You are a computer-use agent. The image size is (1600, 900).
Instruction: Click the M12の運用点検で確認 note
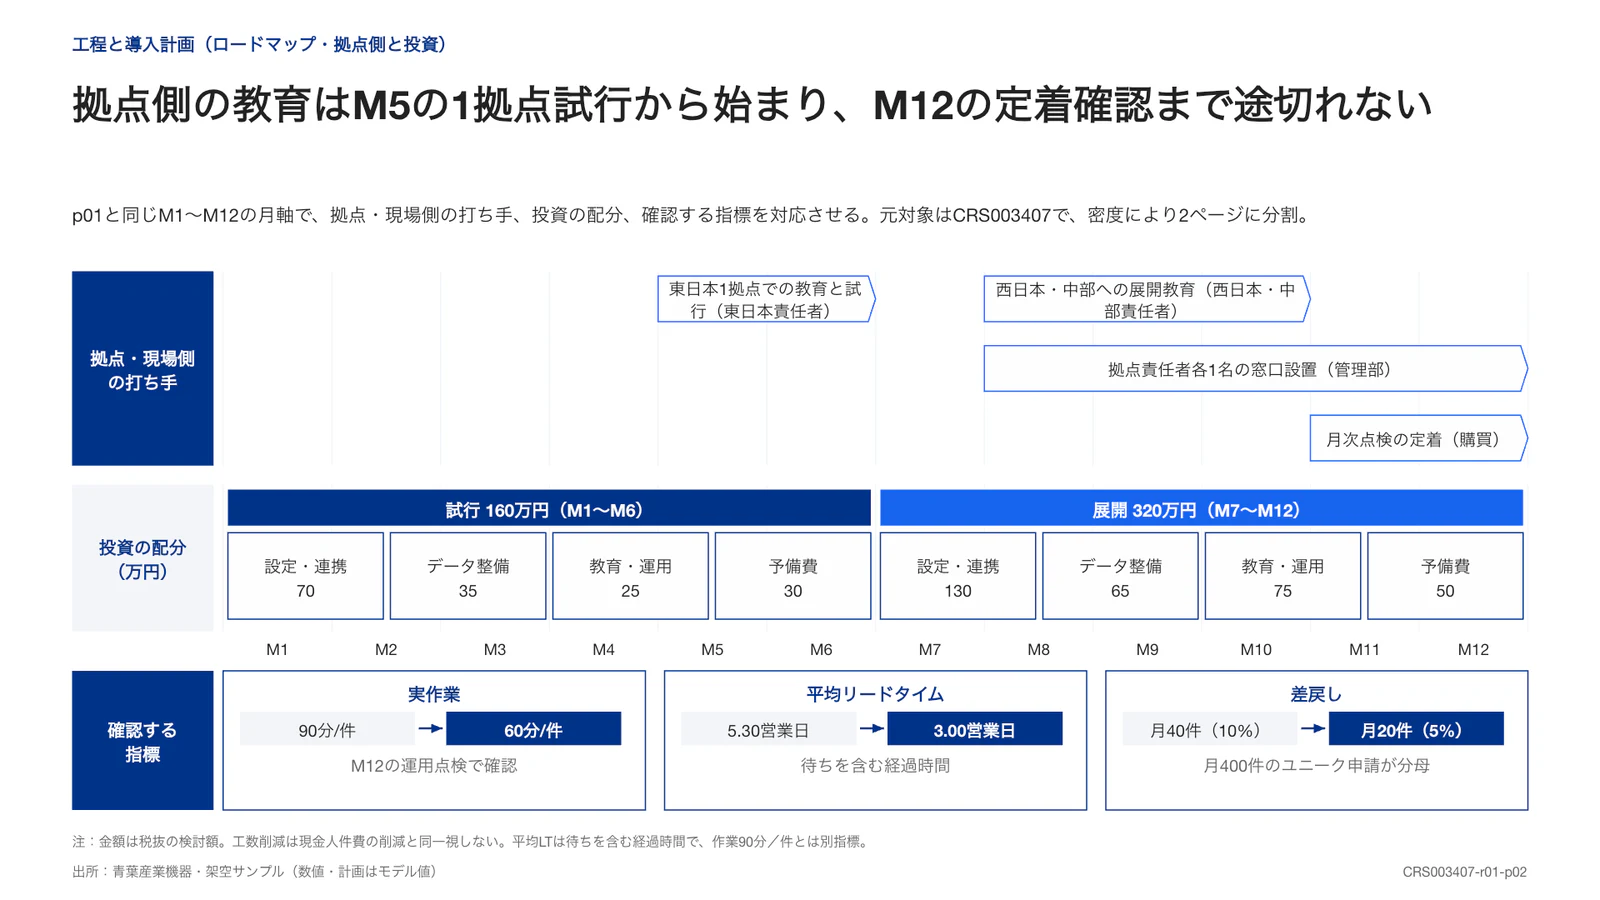[434, 766]
